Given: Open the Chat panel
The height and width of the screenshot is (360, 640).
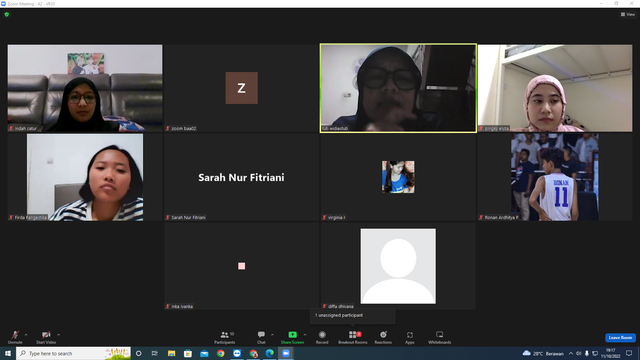Looking at the screenshot, I should coord(261,337).
